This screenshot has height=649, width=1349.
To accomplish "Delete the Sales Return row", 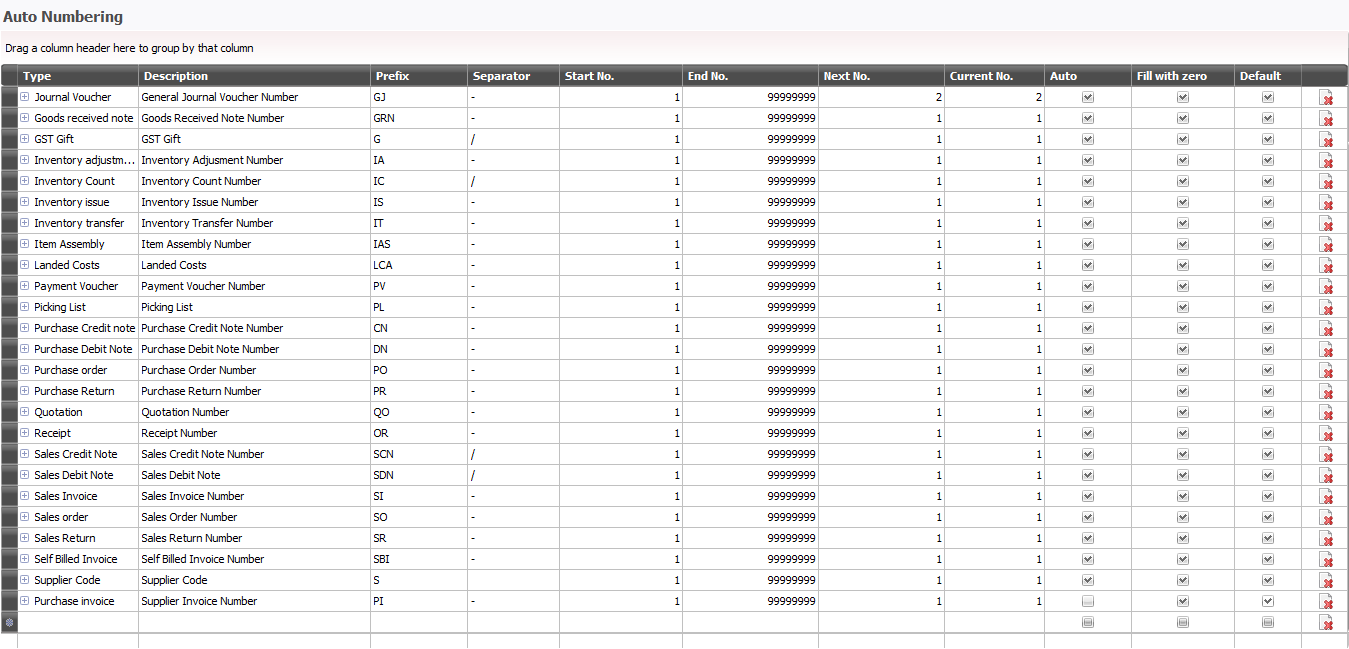I will click(x=1327, y=539).
